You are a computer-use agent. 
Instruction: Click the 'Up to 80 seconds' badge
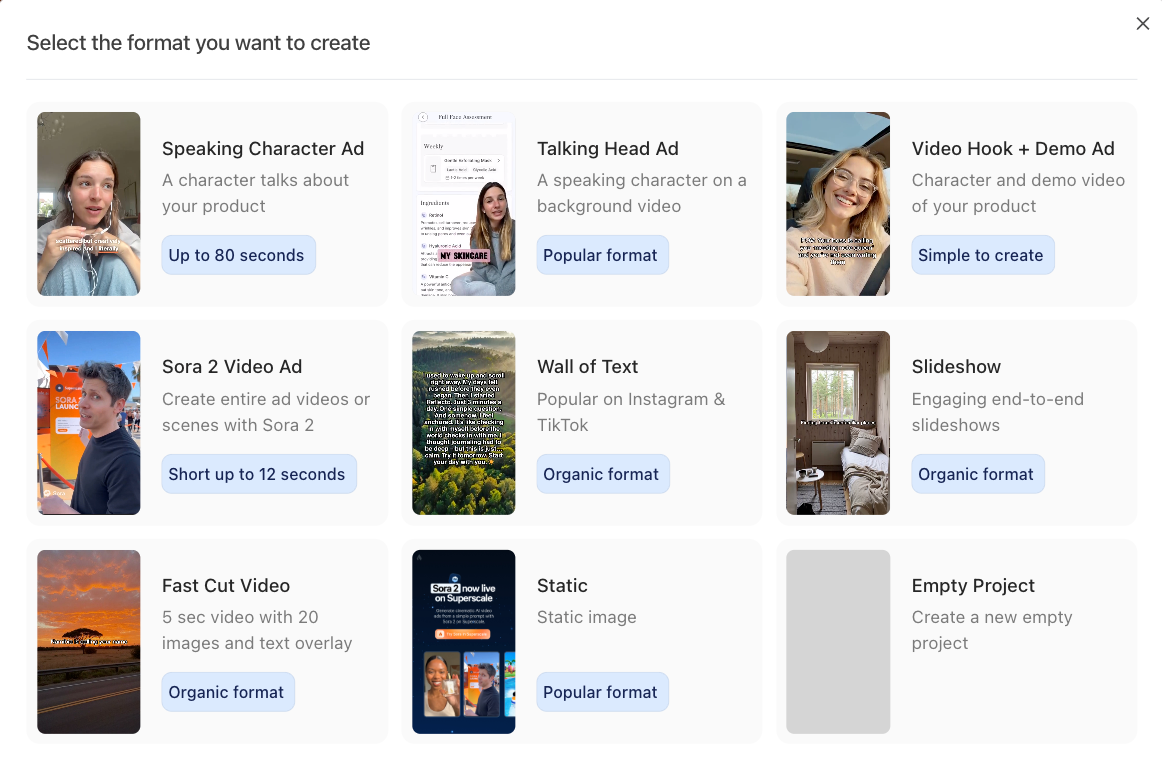pos(237,255)
